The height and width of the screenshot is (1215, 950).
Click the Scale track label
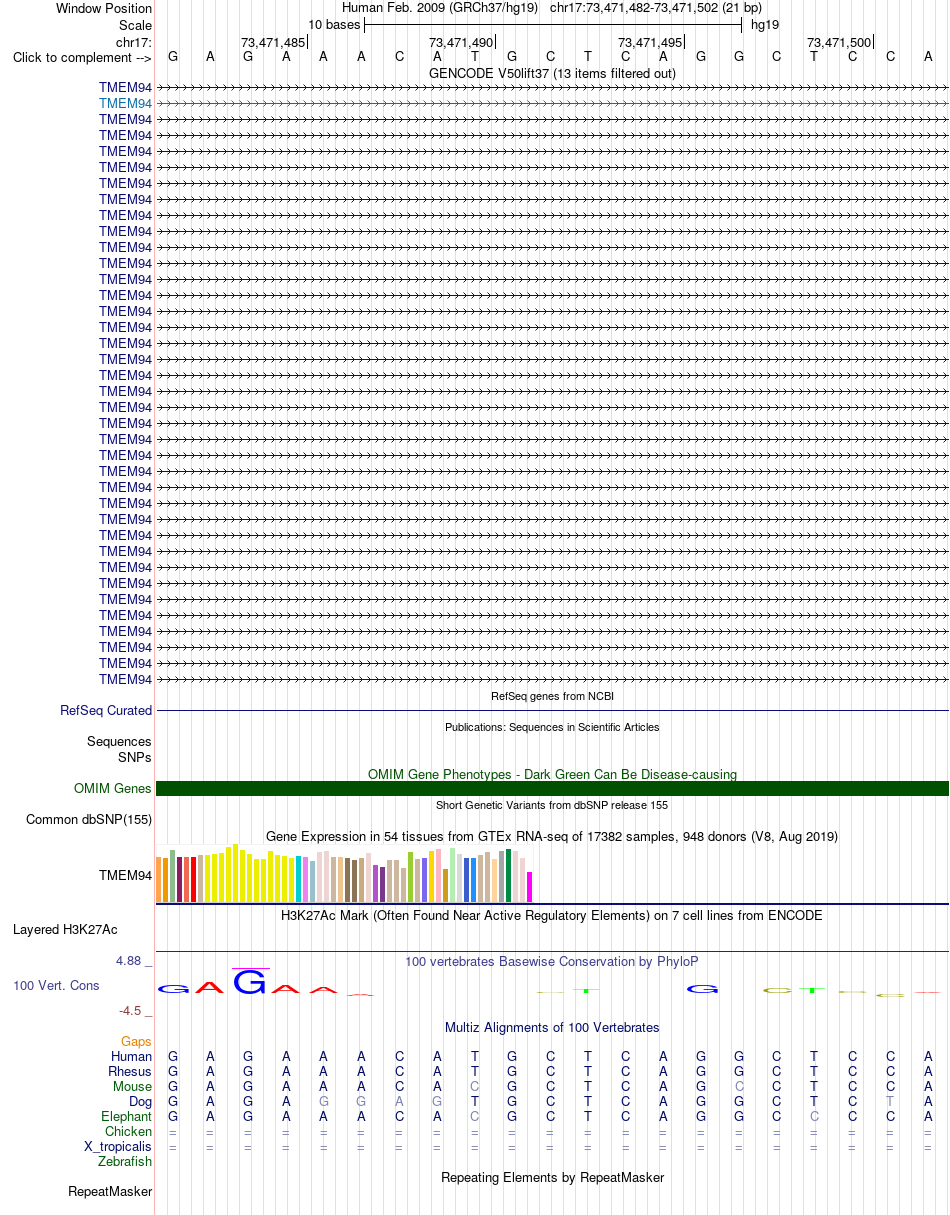coord(135,25)
